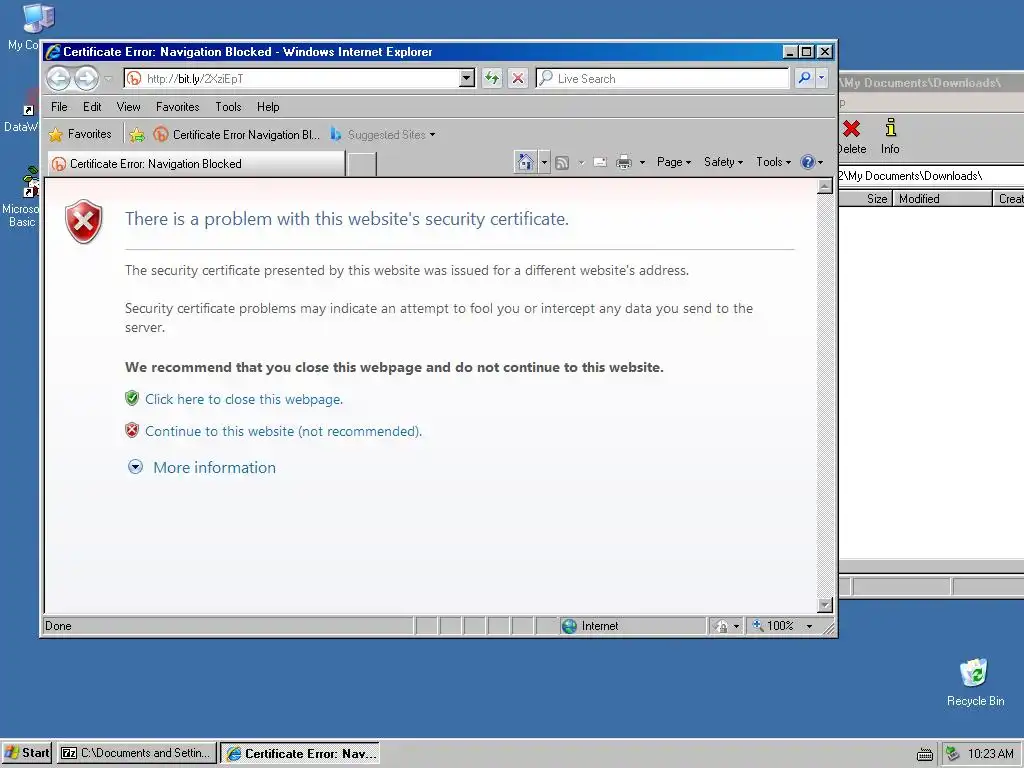Click the Internet zone status indicator

(x=632, y=626)
